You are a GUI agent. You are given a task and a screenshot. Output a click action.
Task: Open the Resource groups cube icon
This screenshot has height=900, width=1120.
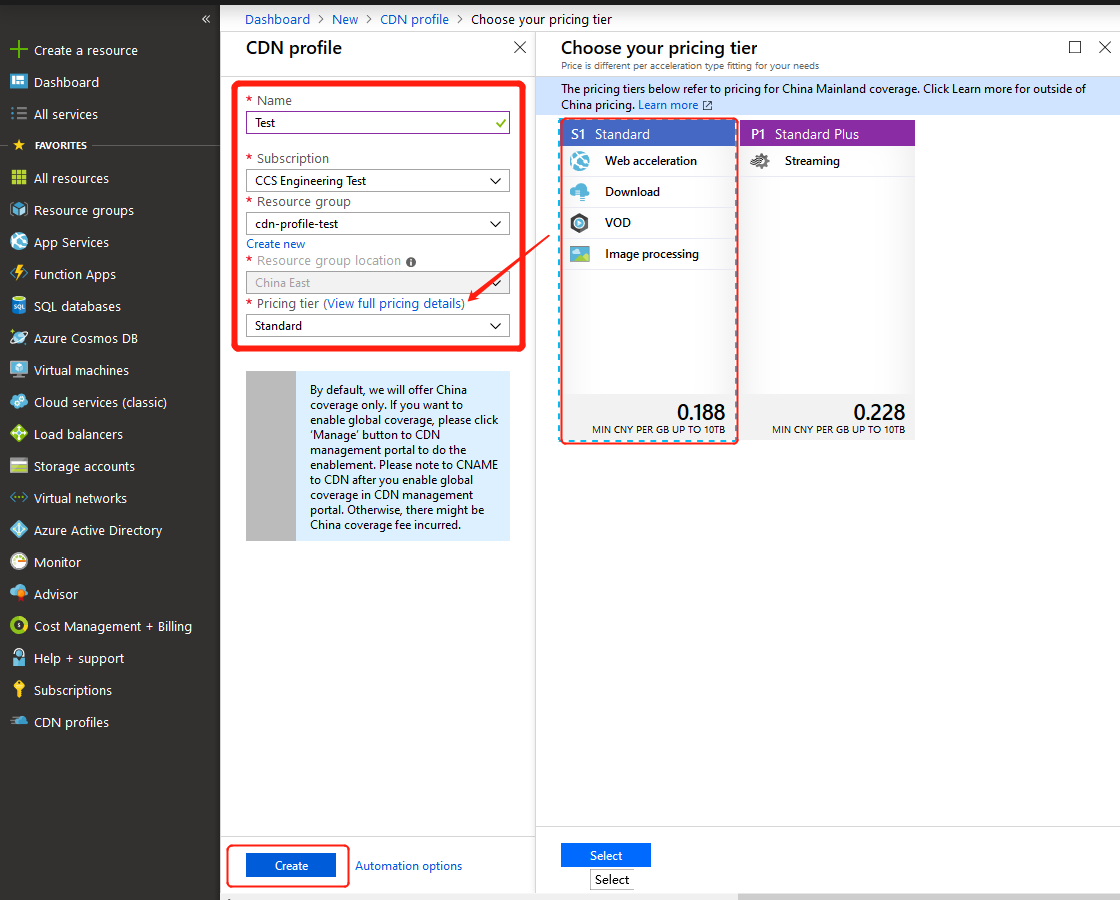(19, 210)
